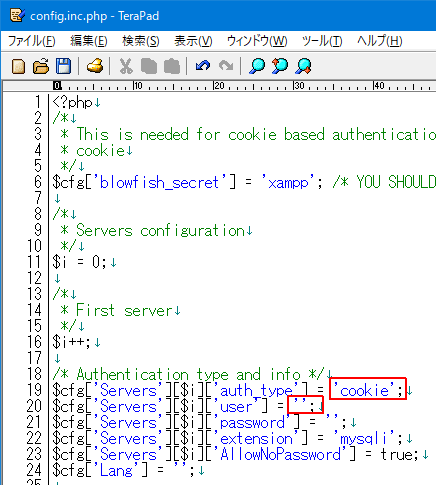The height and width of the screenshot is (485, 436).
Task: Open search with magnifier icon
Action: (x=257, y=66)
